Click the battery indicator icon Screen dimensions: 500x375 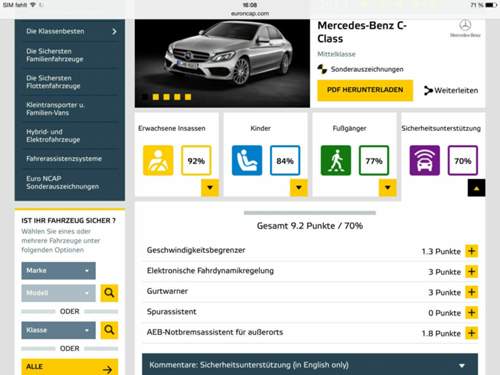(491, 5)
